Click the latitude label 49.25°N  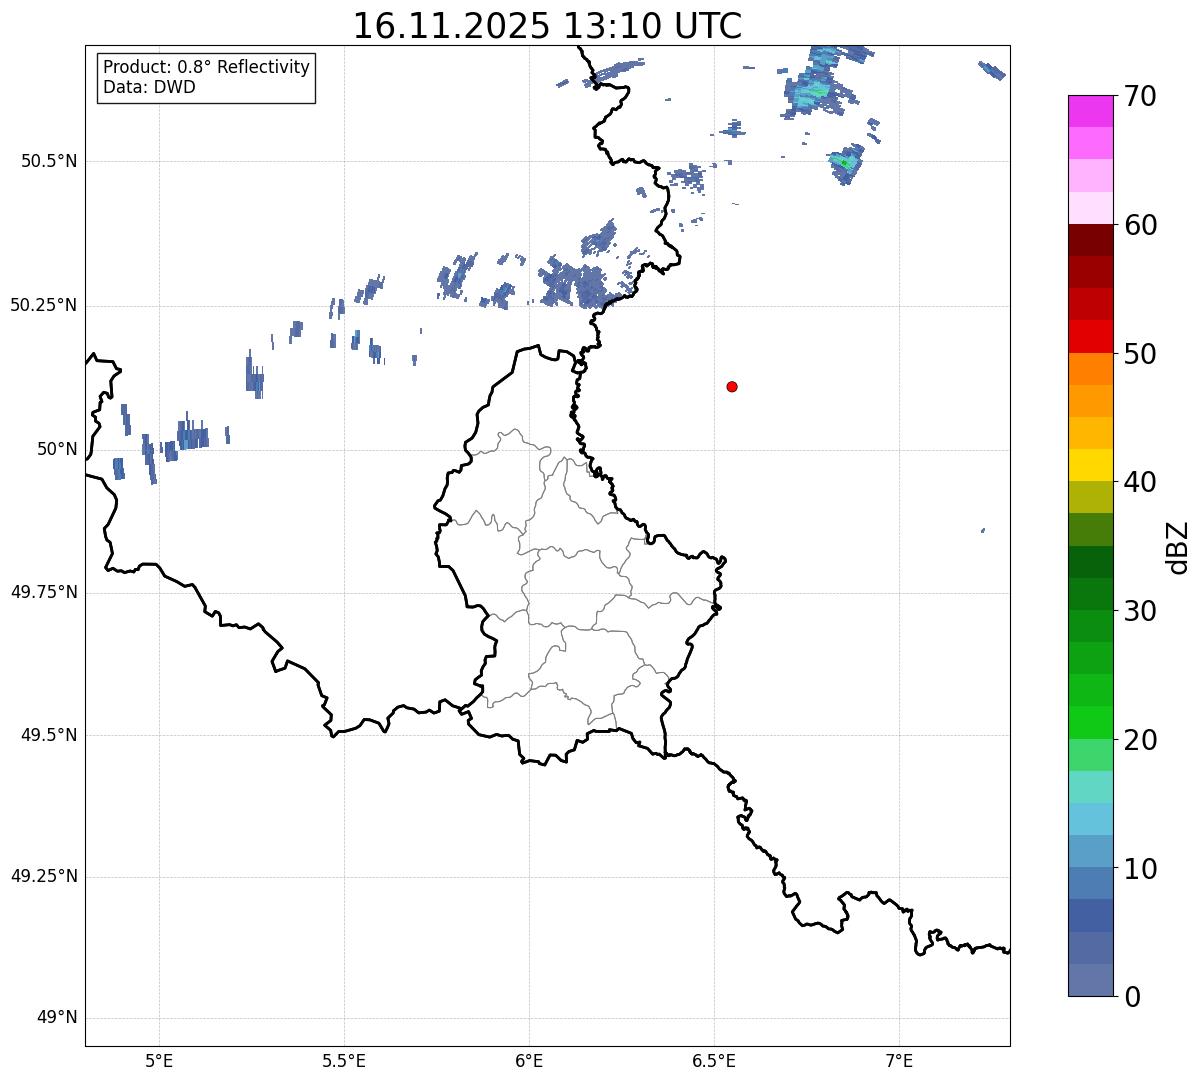pyautogui.click(x=44, y=876)
